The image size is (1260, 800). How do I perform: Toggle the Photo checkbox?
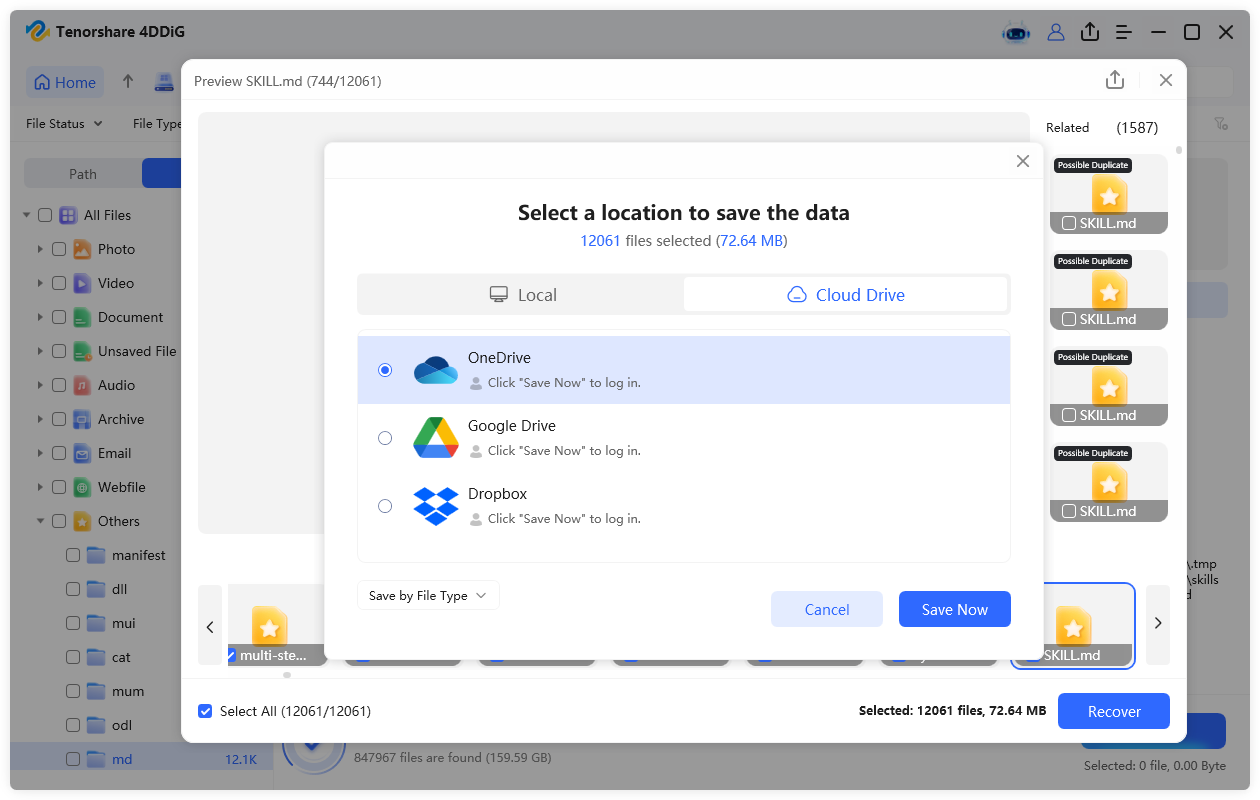(x=59, y=249)
